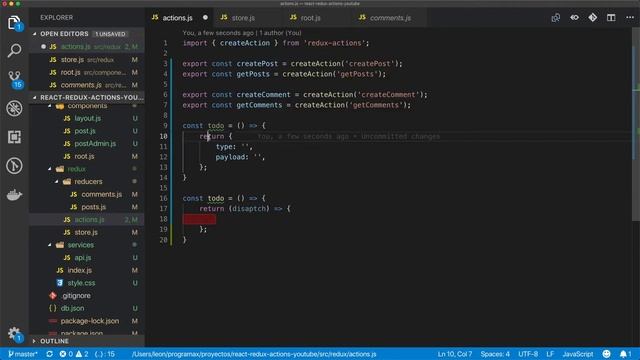640x360 pixels.
Task: Open the Search view
Action: coord(14,51)
